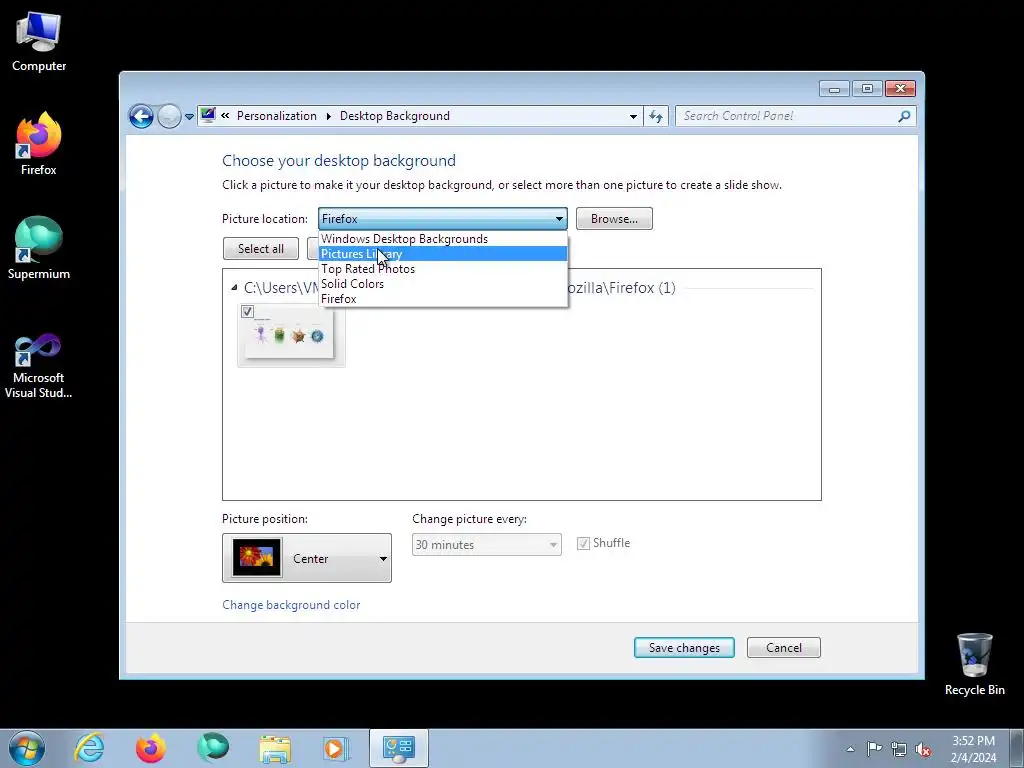Click the Select all button
This screenshot has width=1024, height=768.
[261, 249]
